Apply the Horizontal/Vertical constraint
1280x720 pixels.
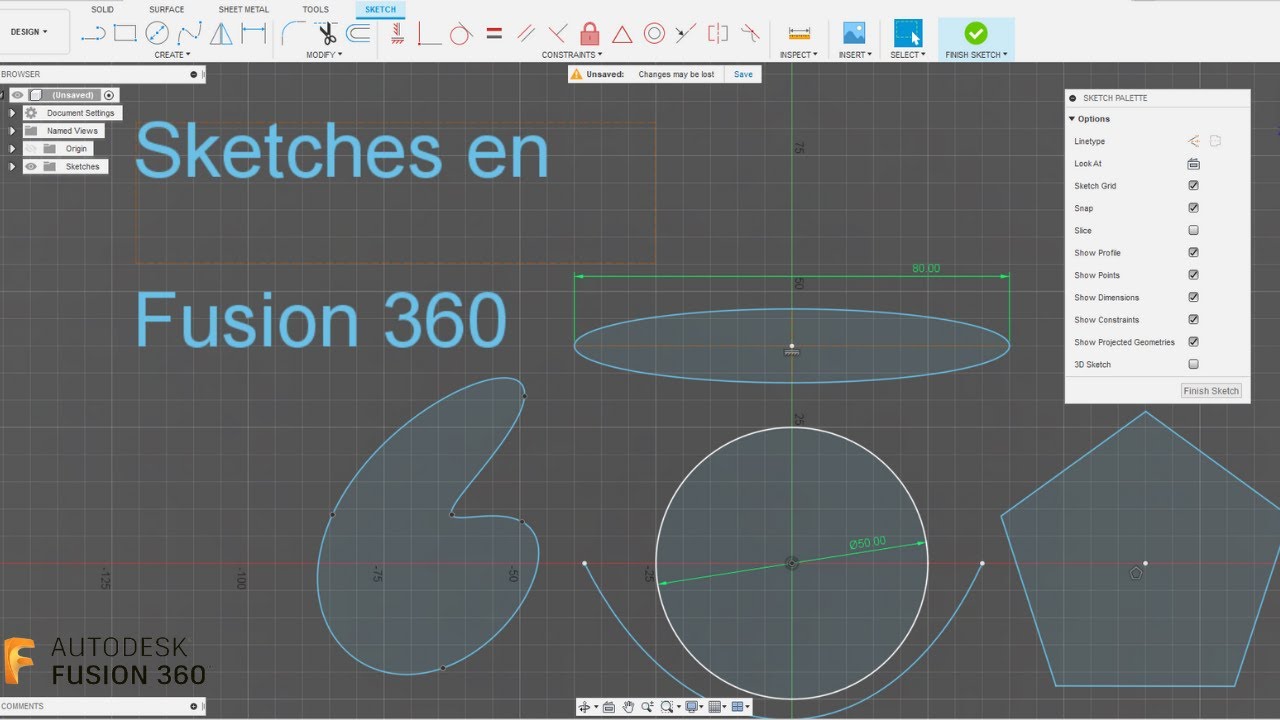tap(397, 33)
